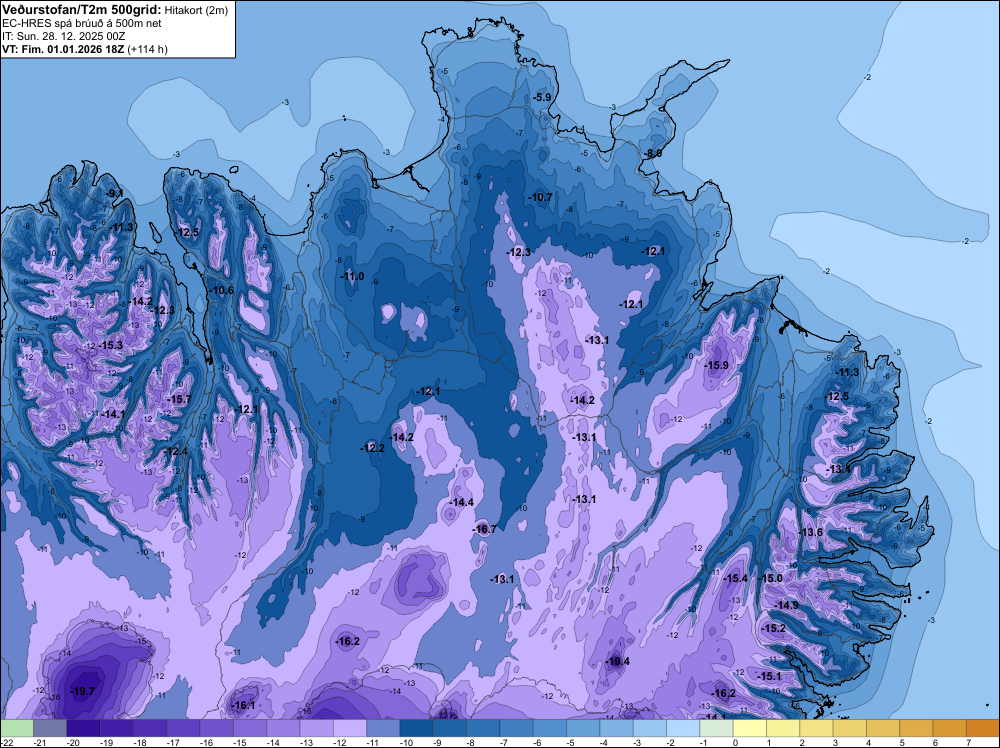The image size is (1000, 748).
Task: Click the -10.7 temperature value
Action: point(540,198)
